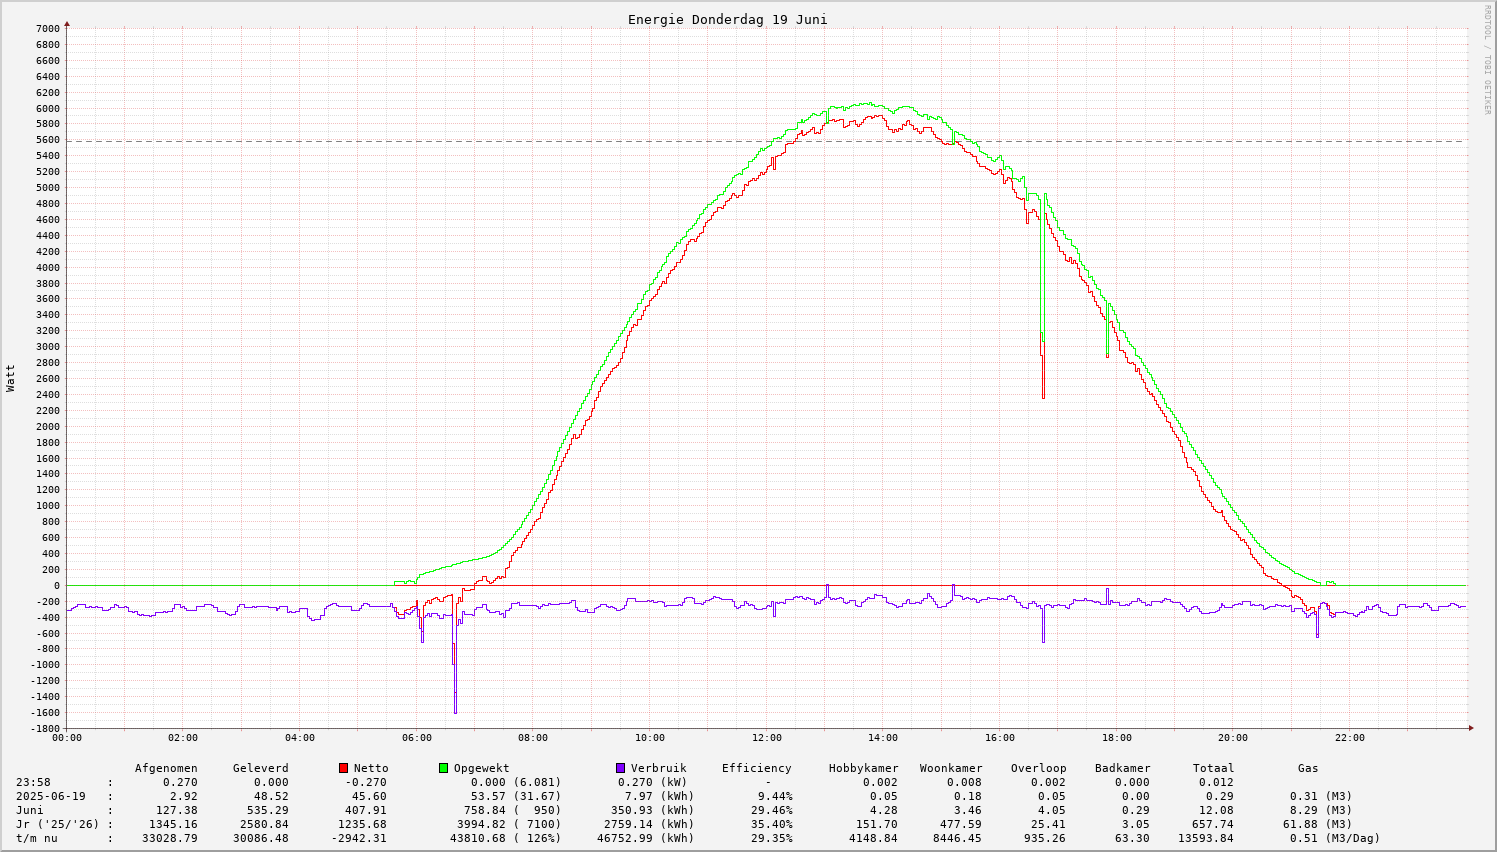
Task: Click the Hobbykamer column header
Action: tap(863, 768)
